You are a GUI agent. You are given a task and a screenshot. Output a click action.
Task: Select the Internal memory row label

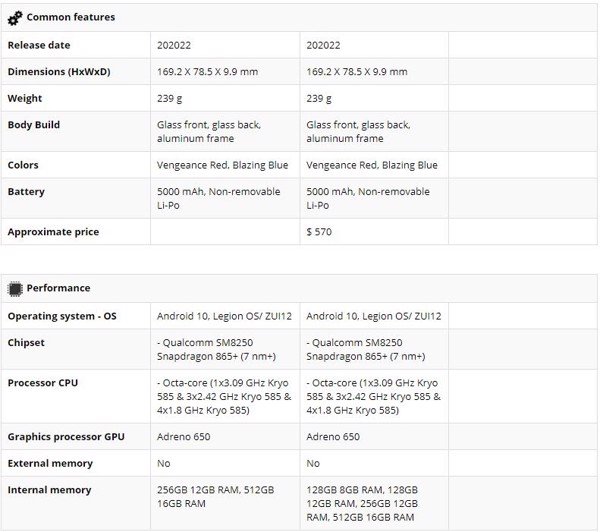click(x=49, y=490)
